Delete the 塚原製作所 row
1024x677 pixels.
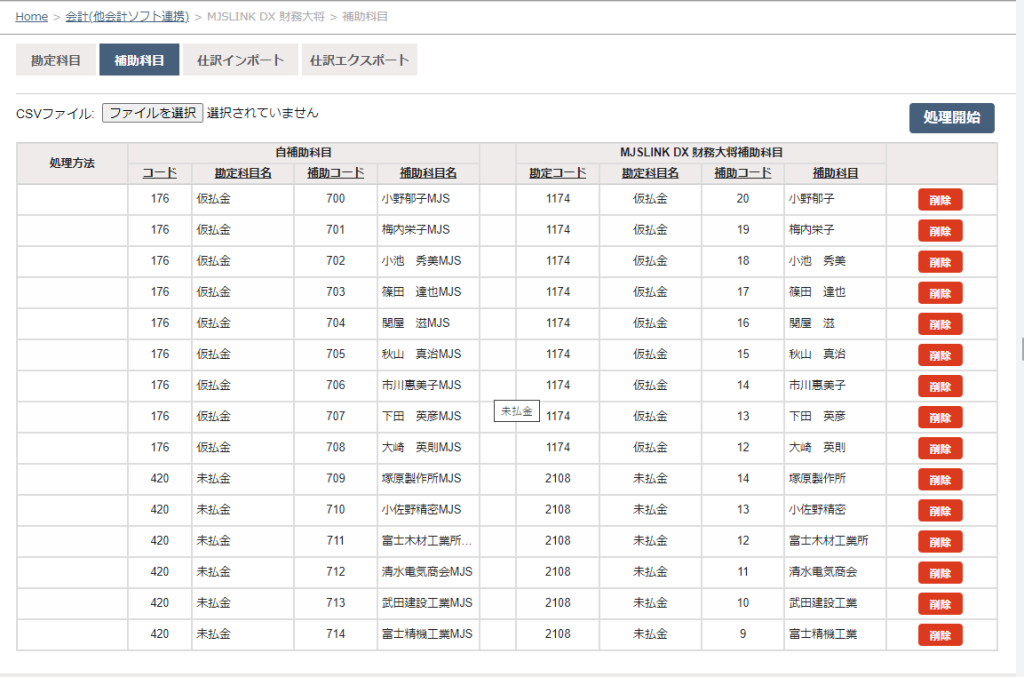(x=940, y=480)
